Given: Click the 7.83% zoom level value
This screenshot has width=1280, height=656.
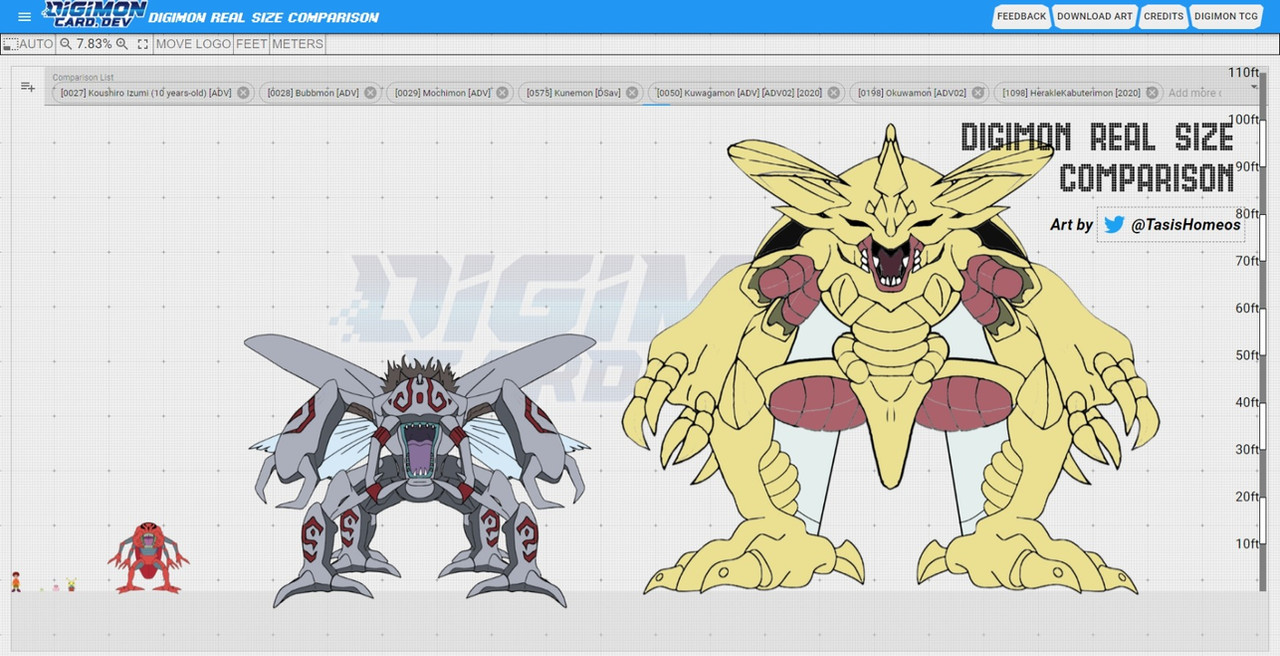Looking at the screenshot, I should [94, 44].
